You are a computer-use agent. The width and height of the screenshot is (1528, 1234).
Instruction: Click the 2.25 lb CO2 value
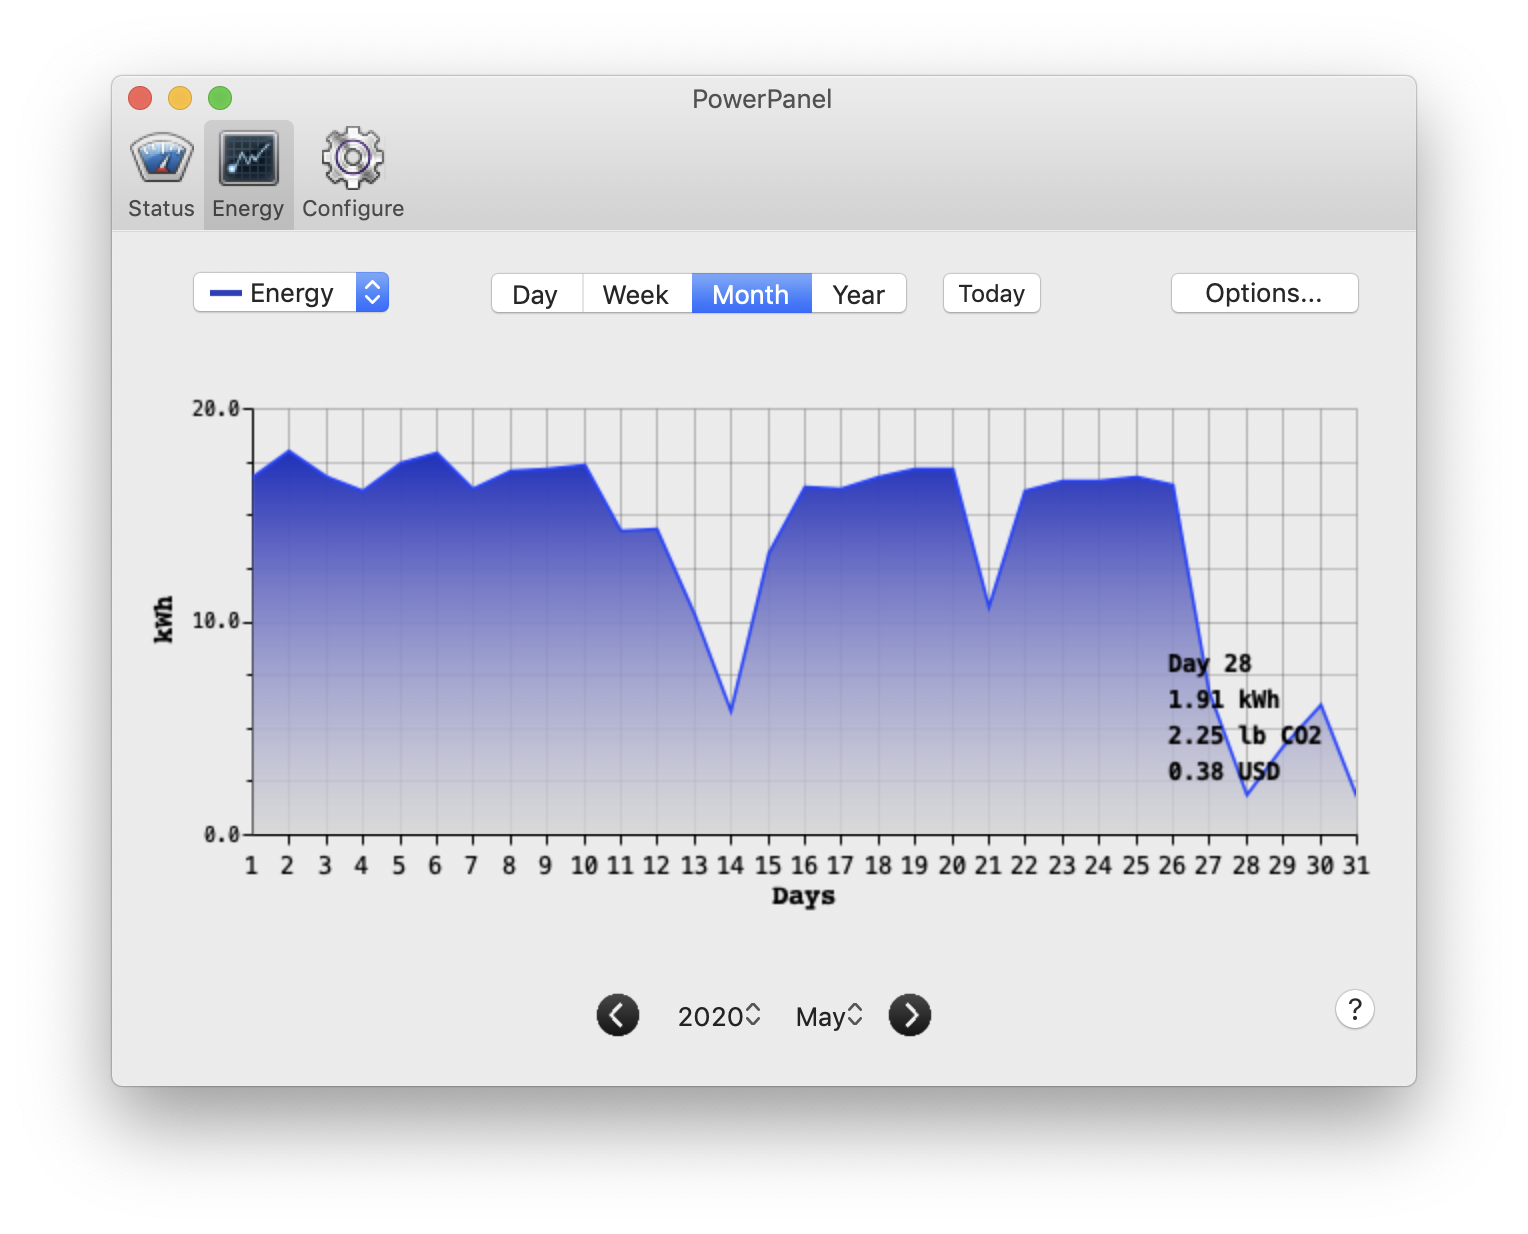[x=1244, y=735]
